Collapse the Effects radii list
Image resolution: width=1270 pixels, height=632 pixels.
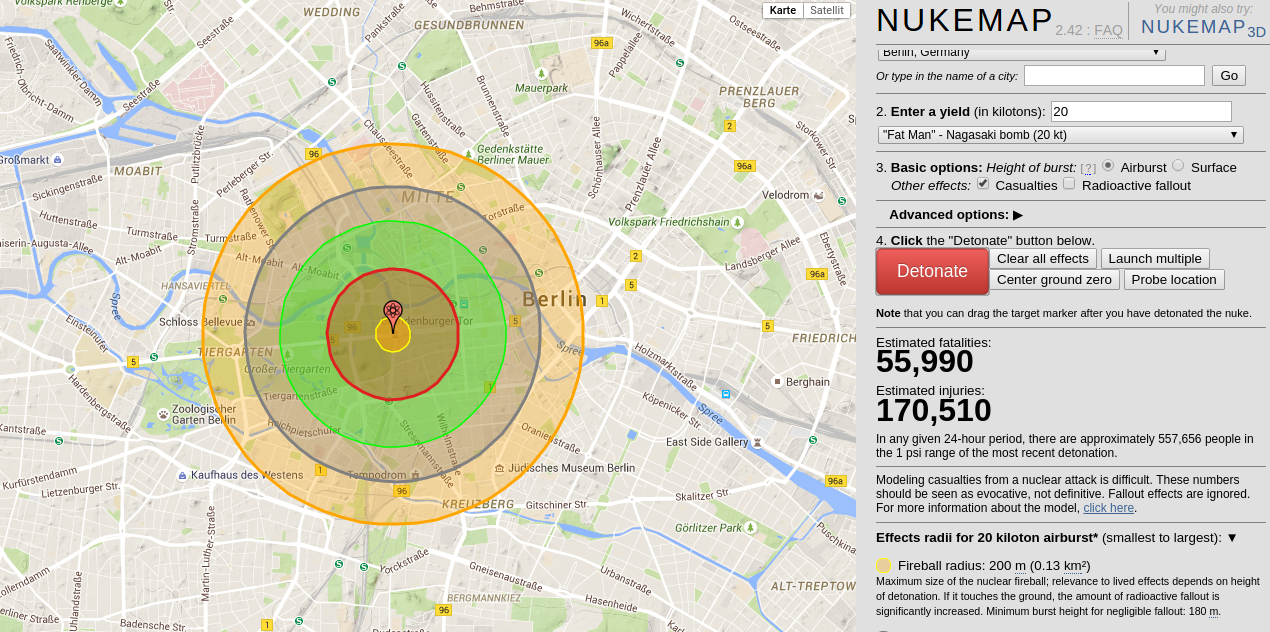click(1231, 537)
